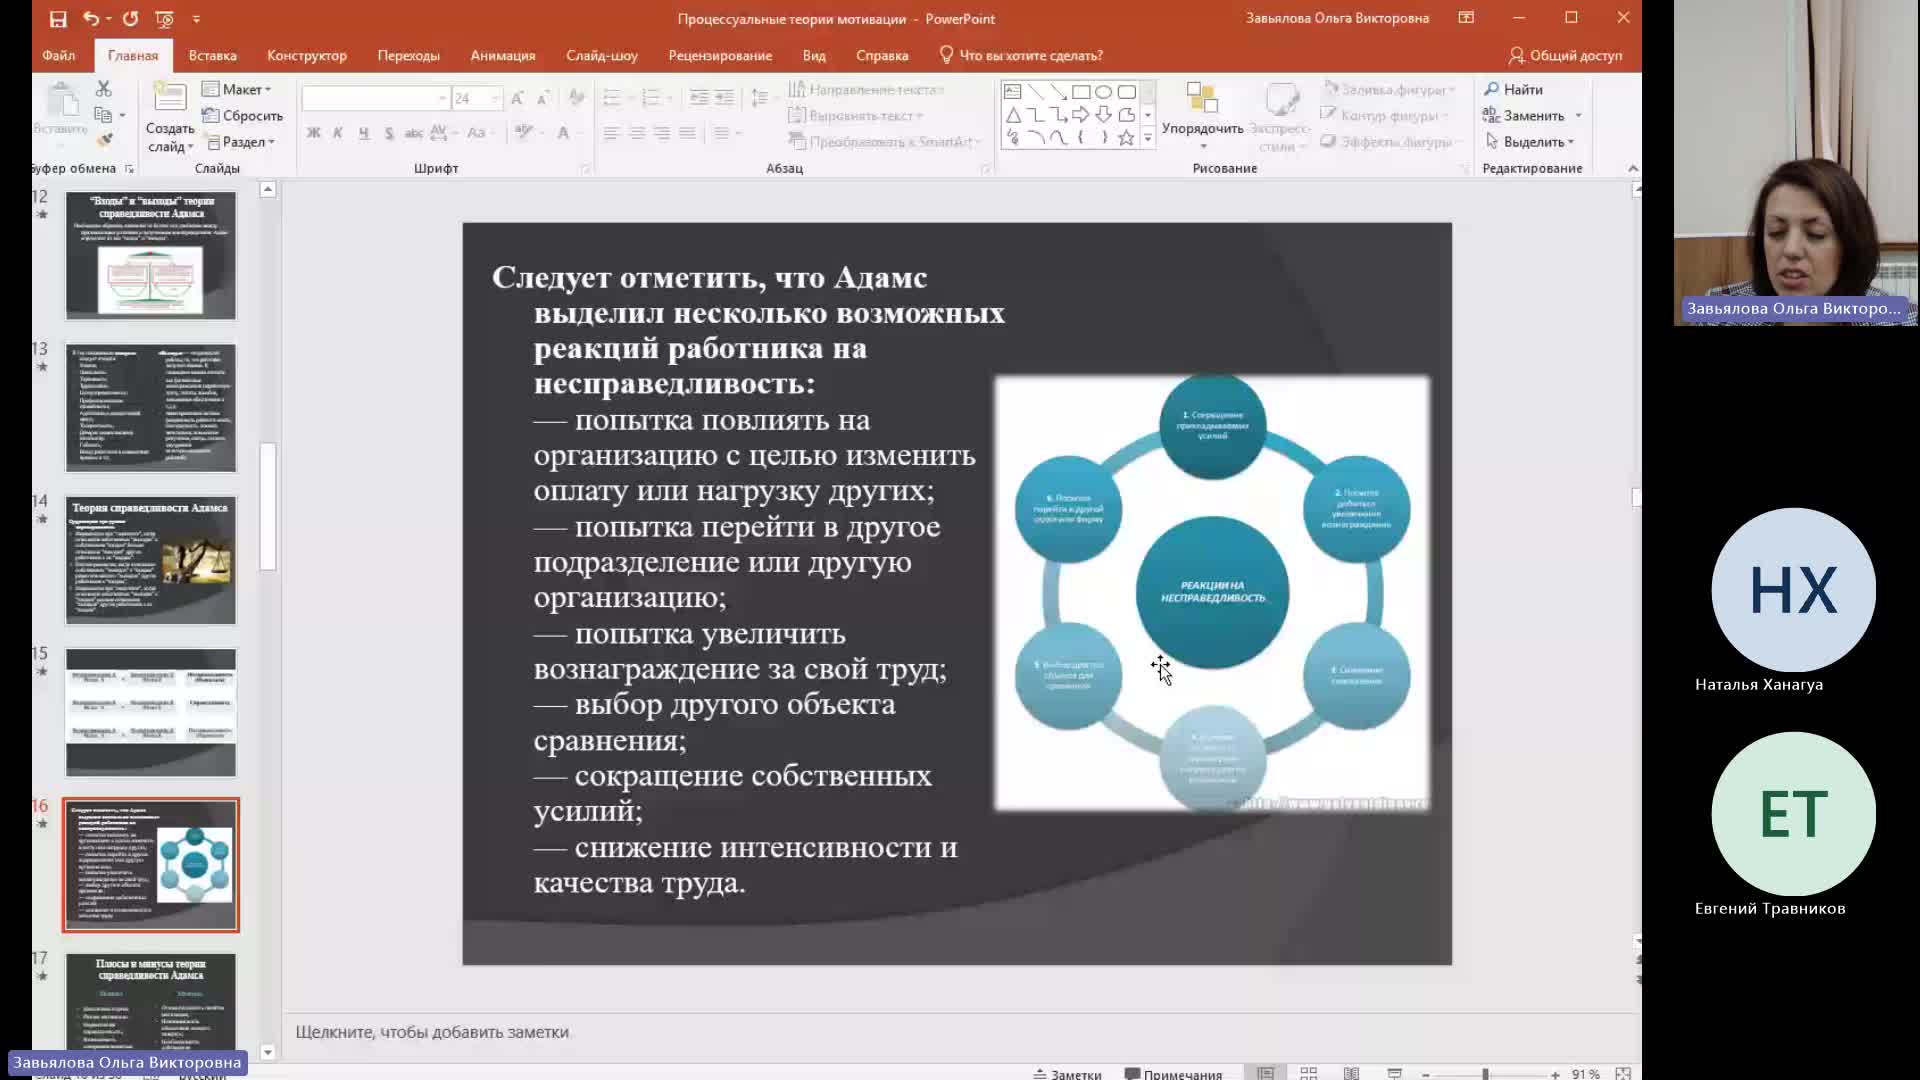1920x1080 pixels.
Task: Click the new slide icon (Создать слайд)
Action: click(170, 96)
